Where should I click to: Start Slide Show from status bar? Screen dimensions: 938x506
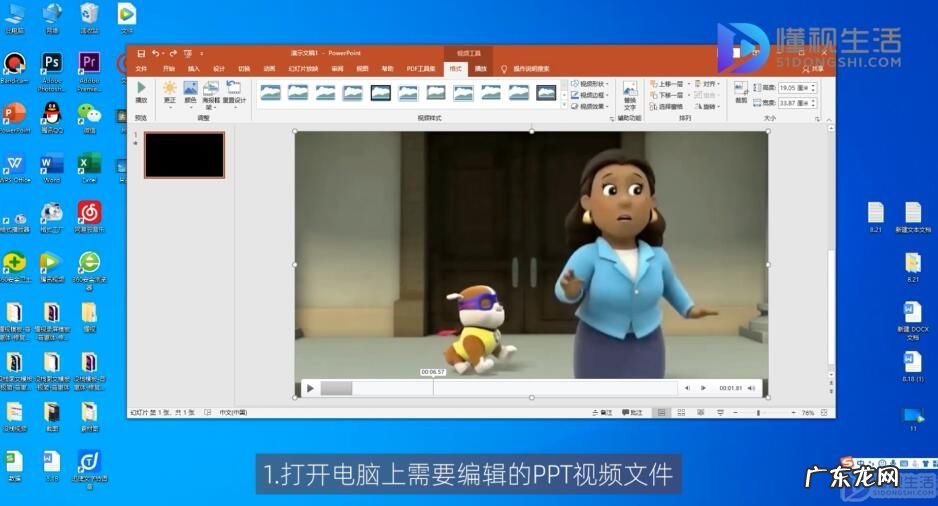[x=720, y=413]
